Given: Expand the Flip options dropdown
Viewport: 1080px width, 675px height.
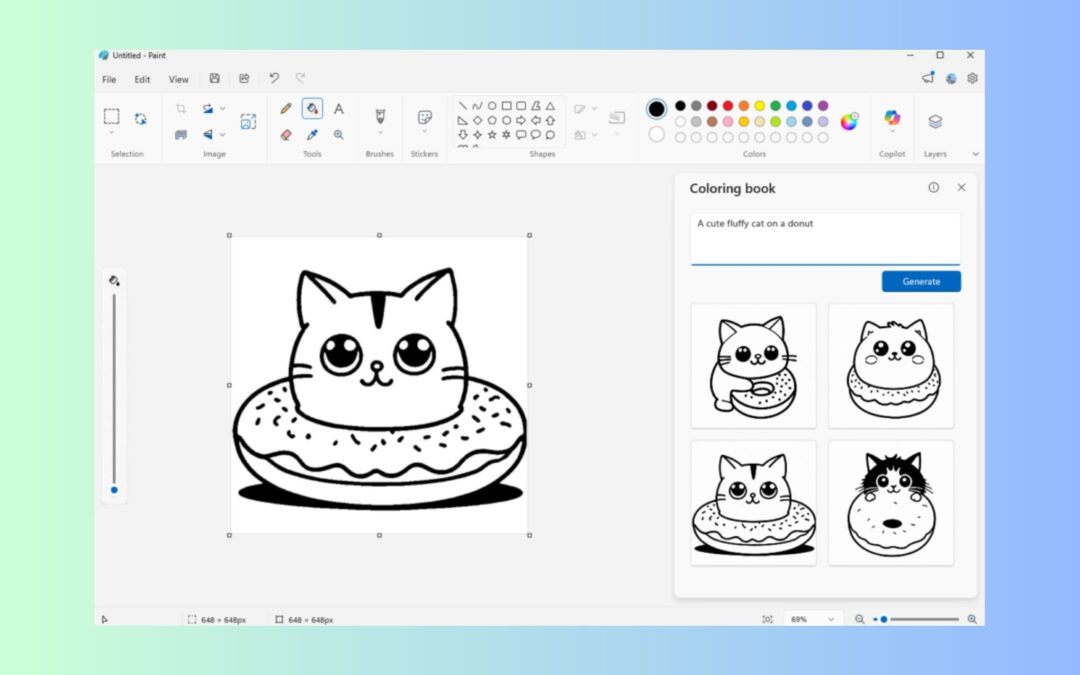Looking at the screenshot, I should pos(222,133).
